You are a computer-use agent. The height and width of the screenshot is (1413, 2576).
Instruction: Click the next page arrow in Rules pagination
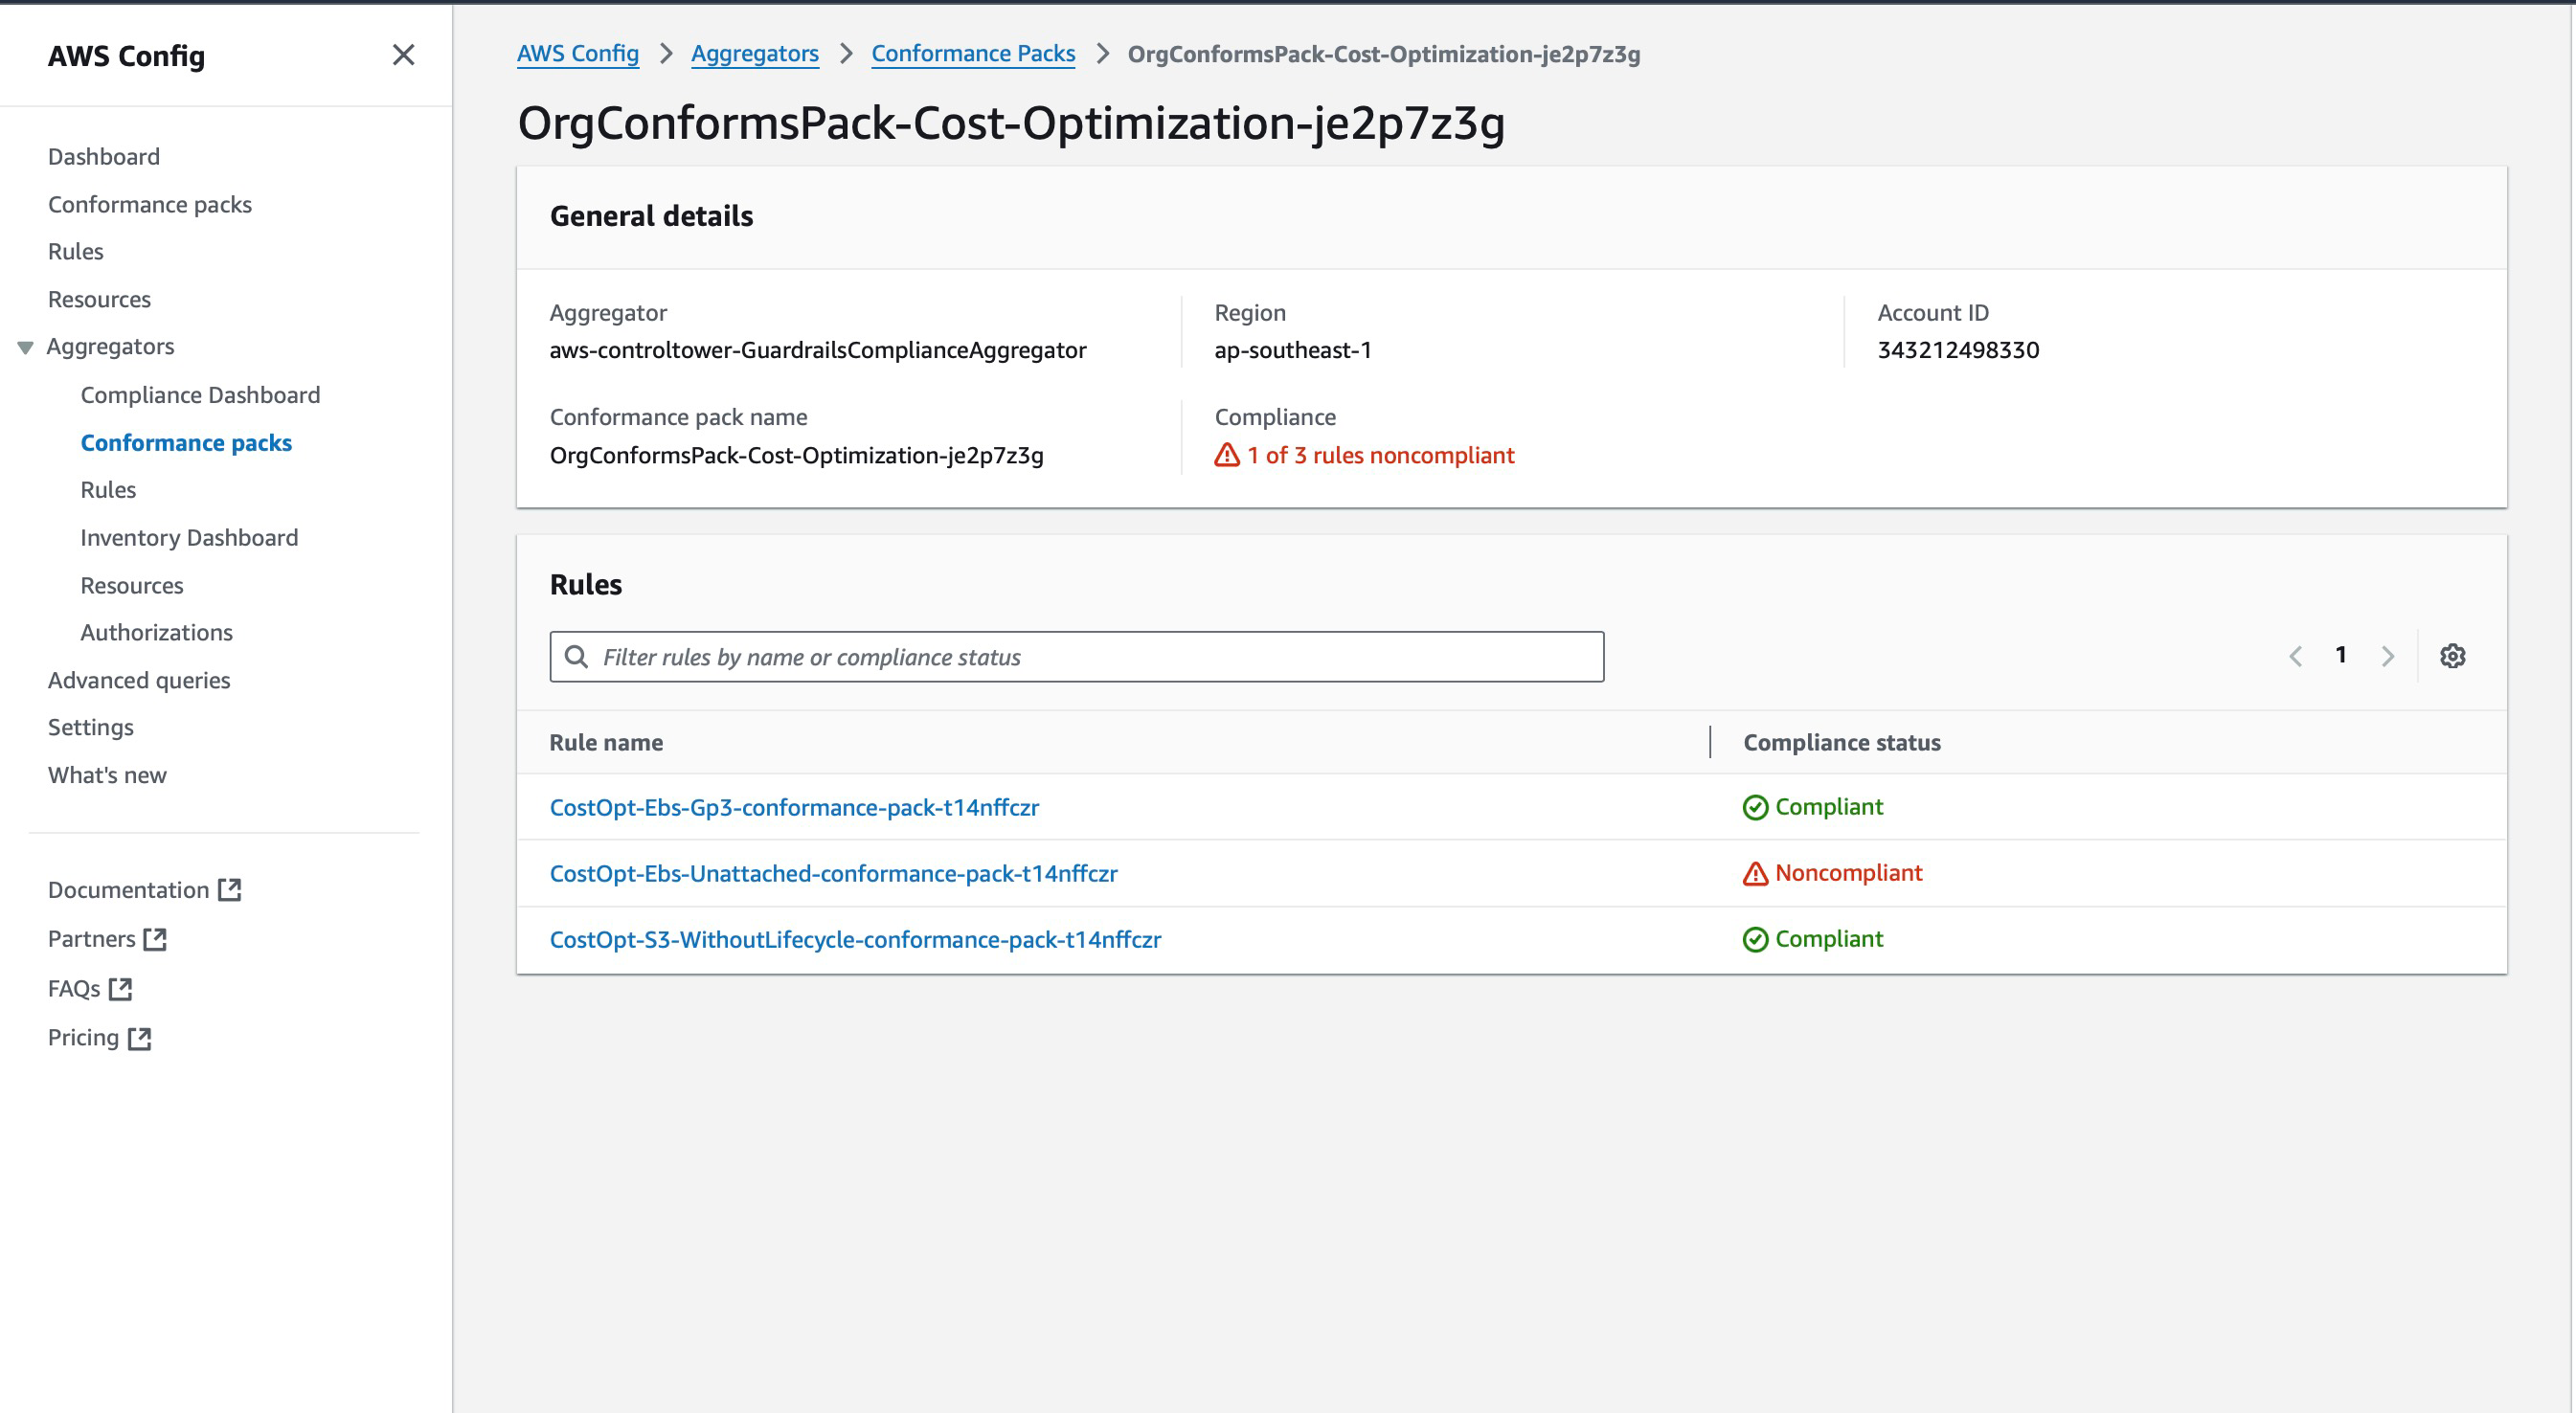point(2388,655)
